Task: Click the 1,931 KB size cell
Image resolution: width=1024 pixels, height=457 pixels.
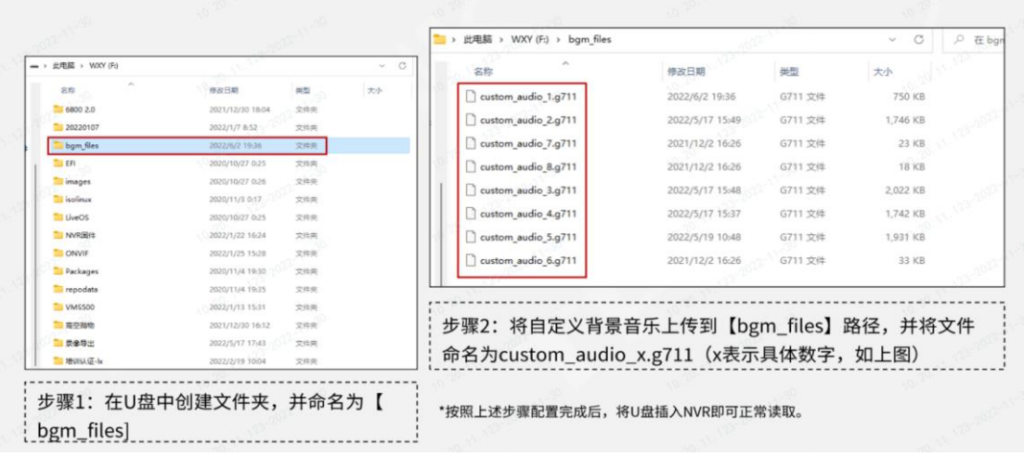Action: tap(904, 237)
